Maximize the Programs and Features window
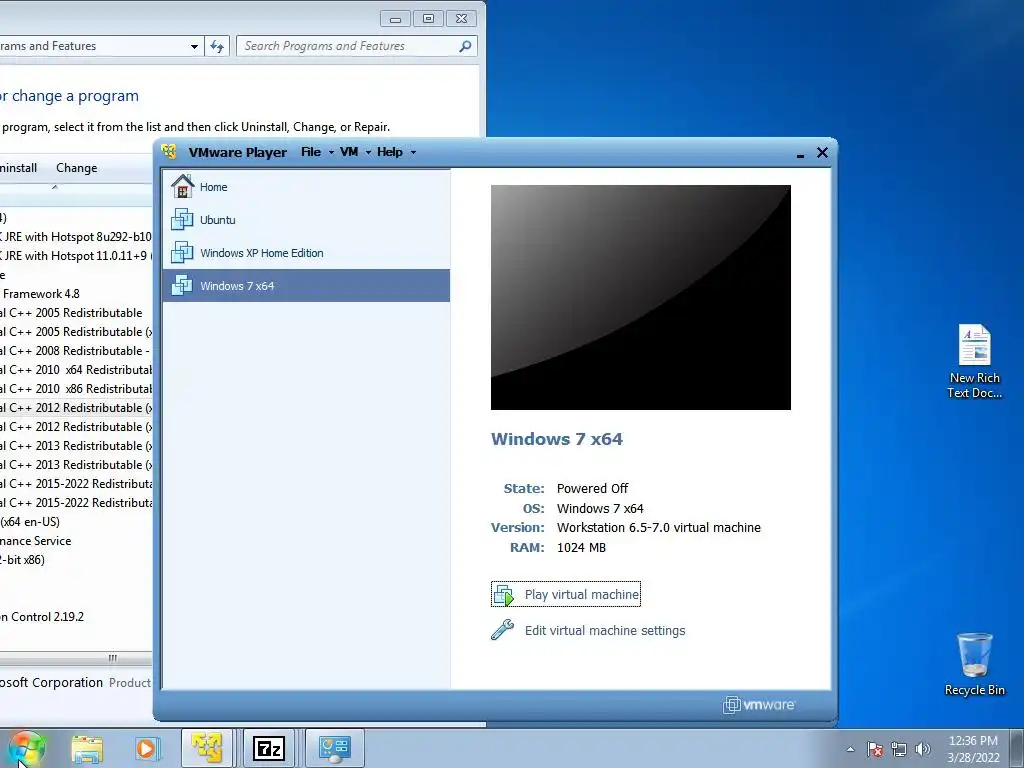 (428, 18)
